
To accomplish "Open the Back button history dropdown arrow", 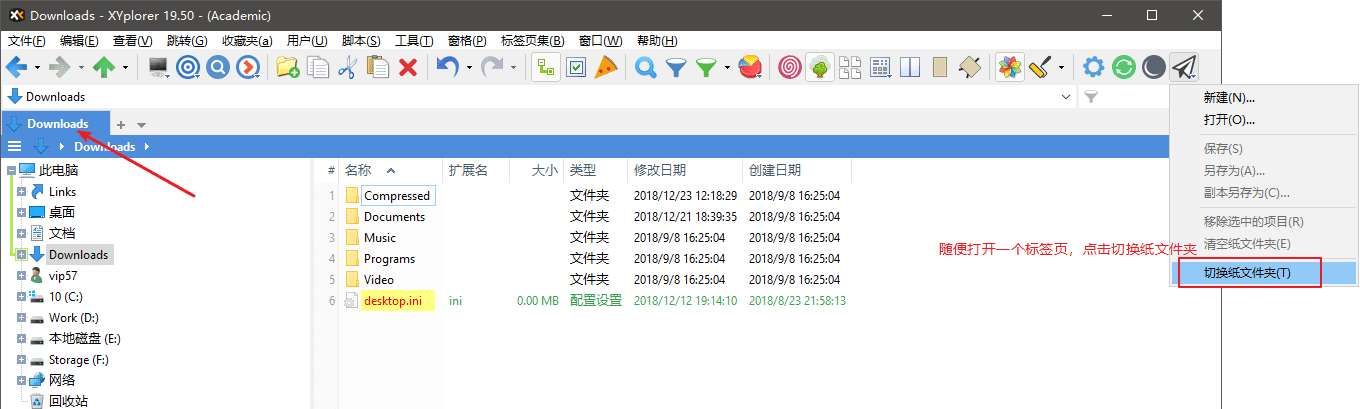I will point(37,68).
